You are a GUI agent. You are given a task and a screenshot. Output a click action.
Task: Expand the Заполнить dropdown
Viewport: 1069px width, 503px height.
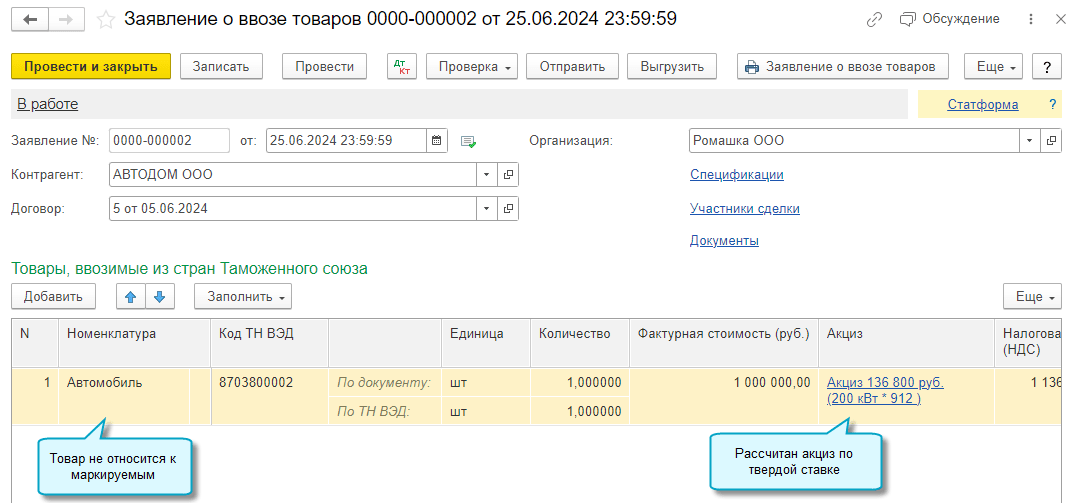click(x=243, y=296)
